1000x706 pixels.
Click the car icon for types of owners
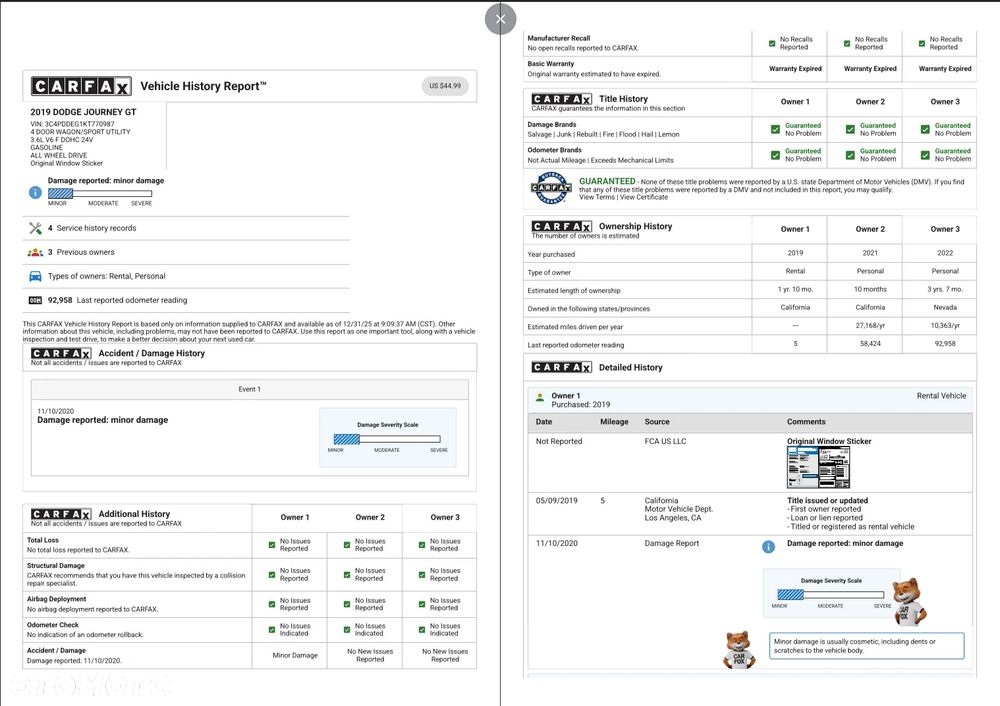pos(35,276)
